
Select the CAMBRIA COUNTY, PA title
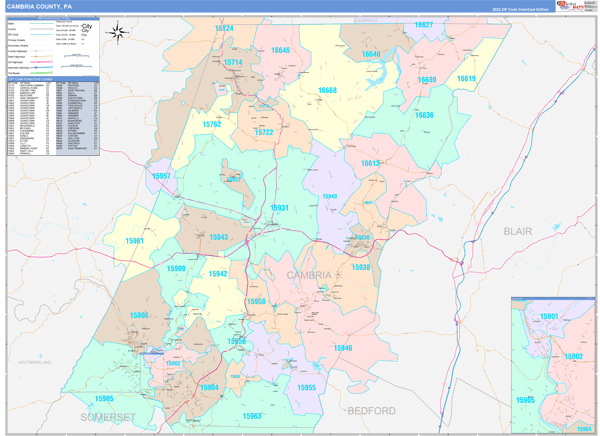coord(39,6)
